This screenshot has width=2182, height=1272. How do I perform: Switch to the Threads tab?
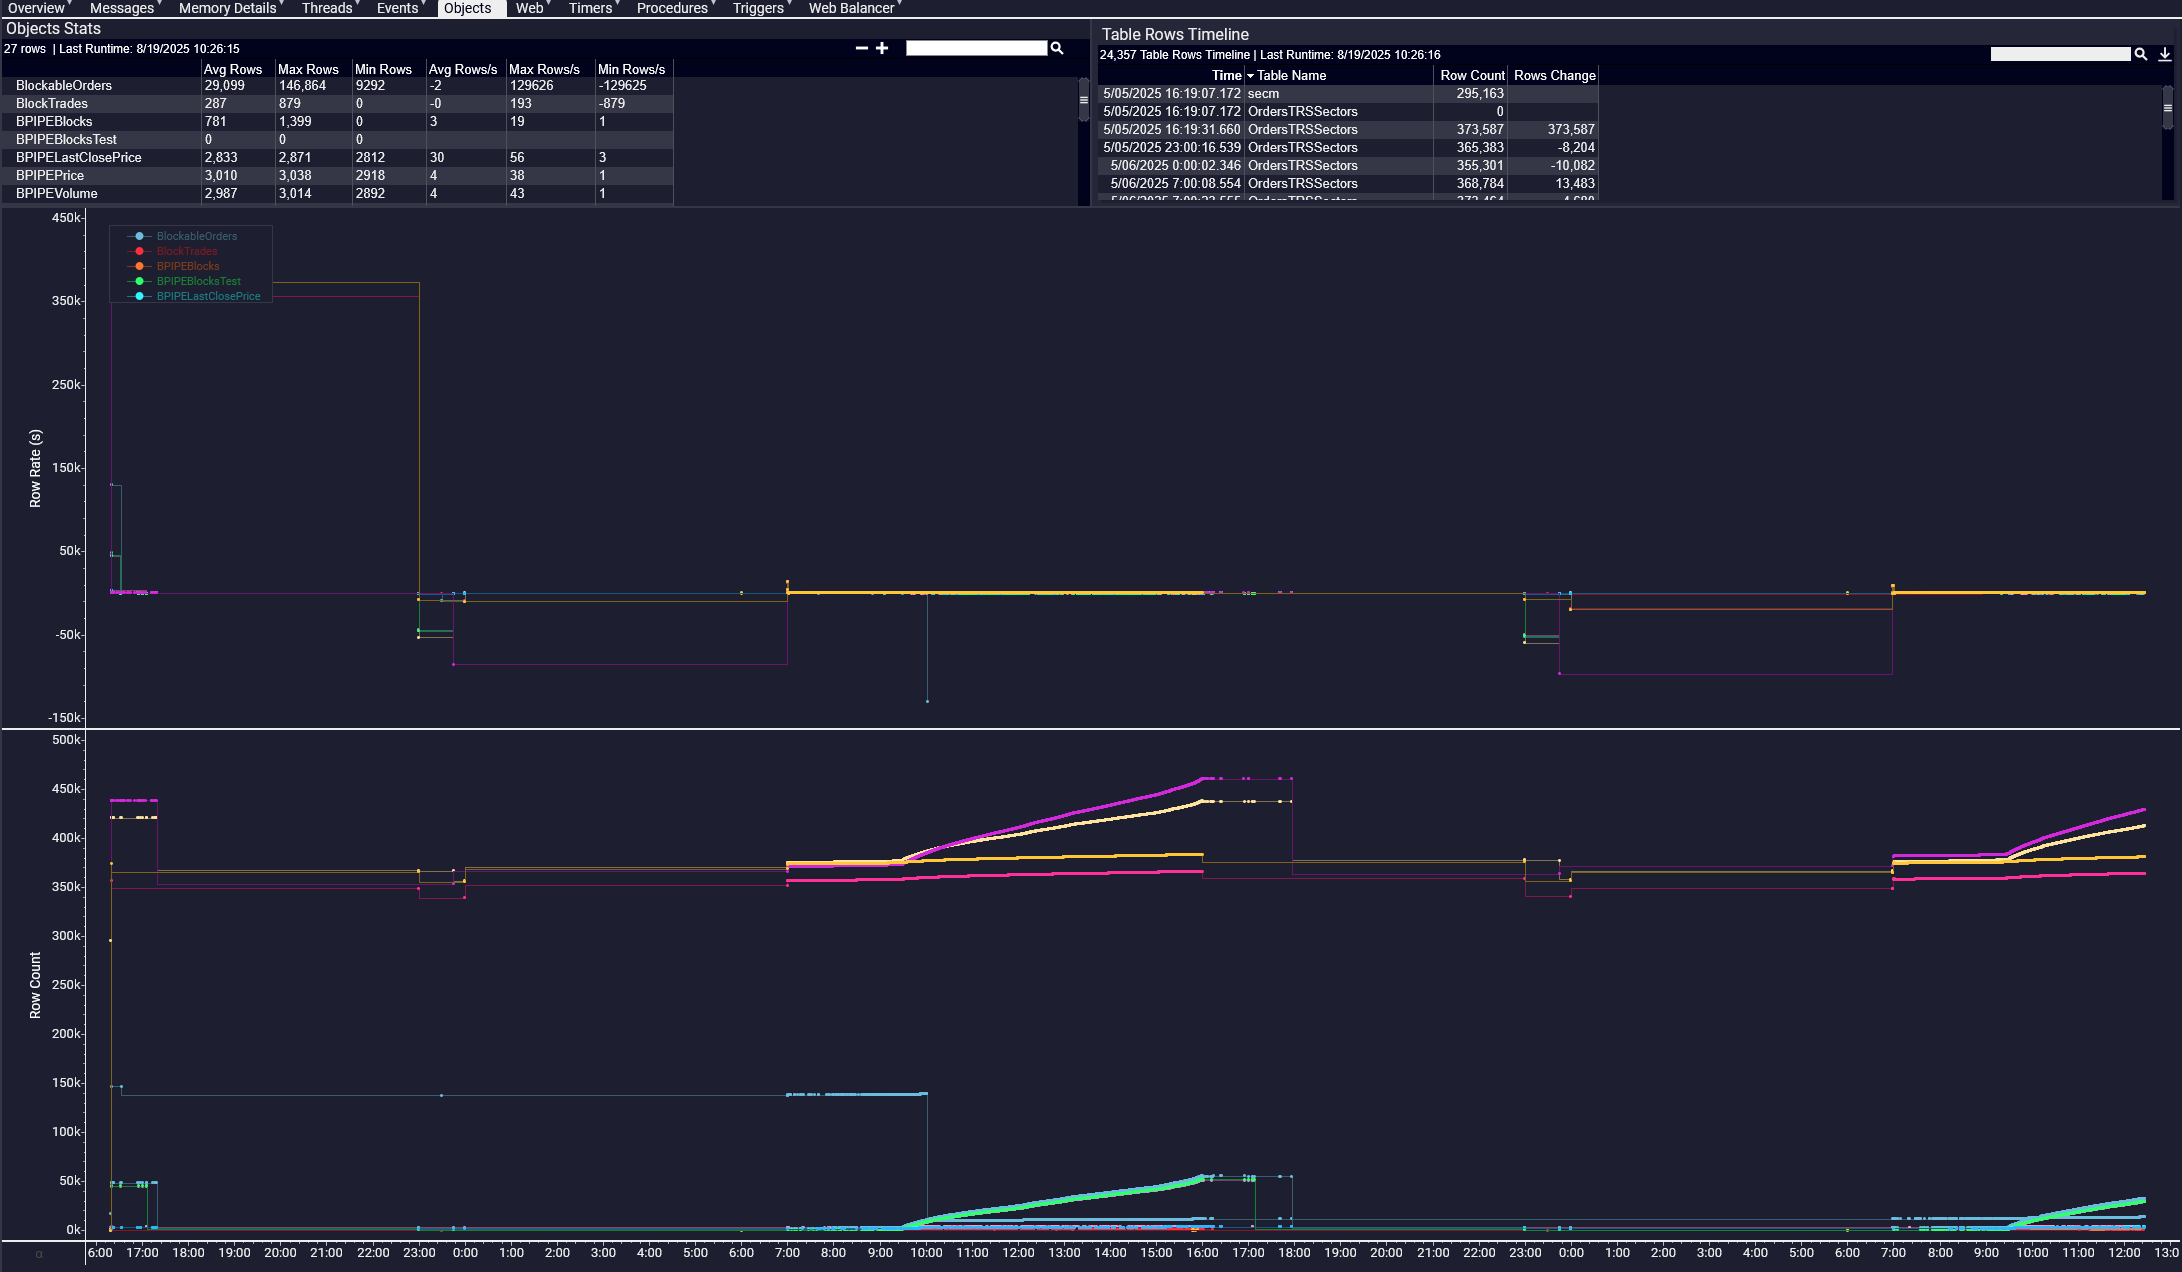[326, 8]
